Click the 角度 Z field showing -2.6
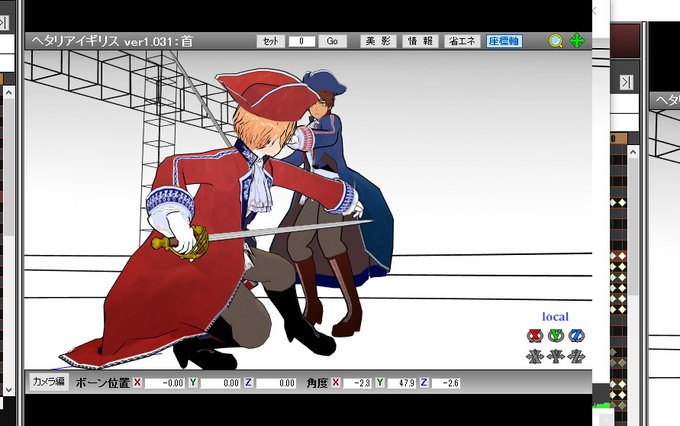This screenshot has height=426, width=680. (446, 383)
